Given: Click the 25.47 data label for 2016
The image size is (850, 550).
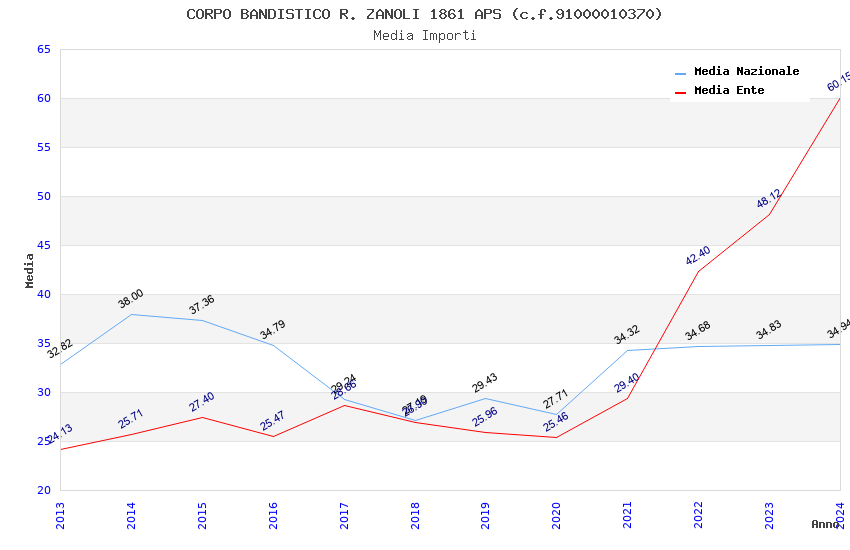Looking at the screenshot, I should pyautogui.click(x=273, y=421).
